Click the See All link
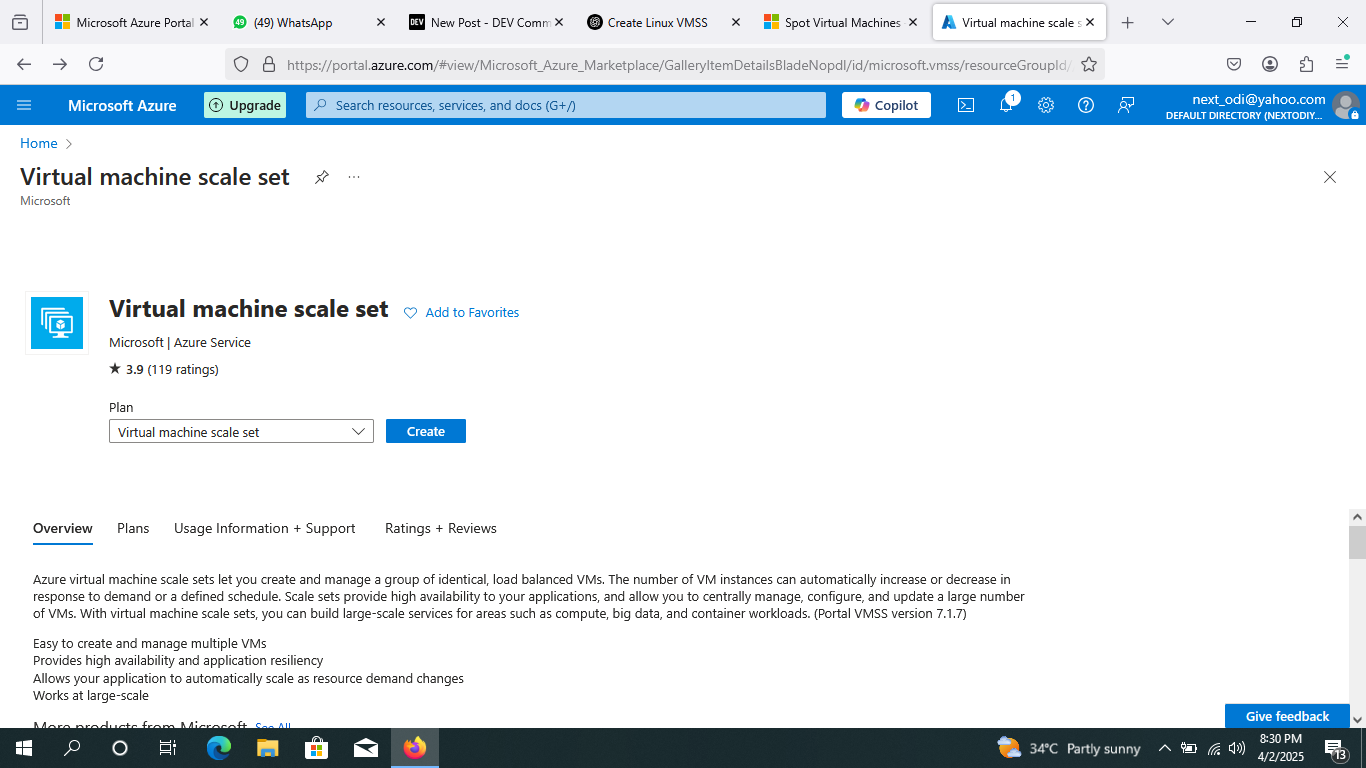 coord(273,726)
